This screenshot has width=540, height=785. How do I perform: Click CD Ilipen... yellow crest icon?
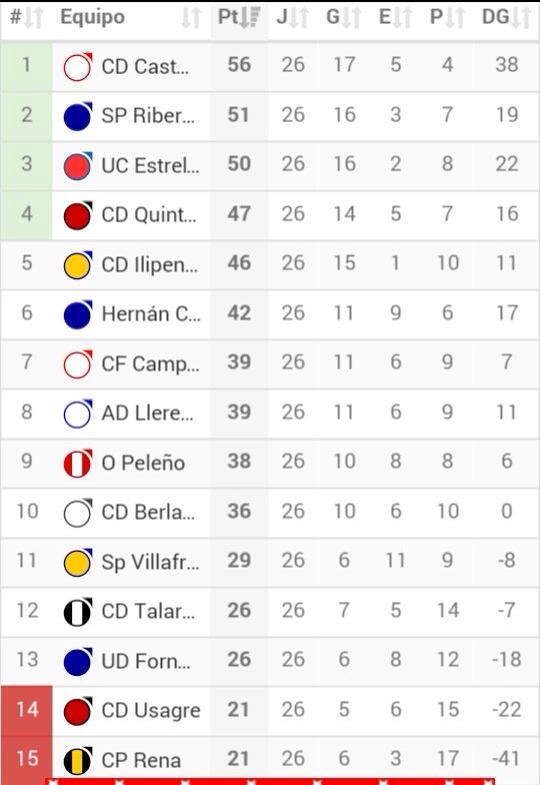pos(78,265)
